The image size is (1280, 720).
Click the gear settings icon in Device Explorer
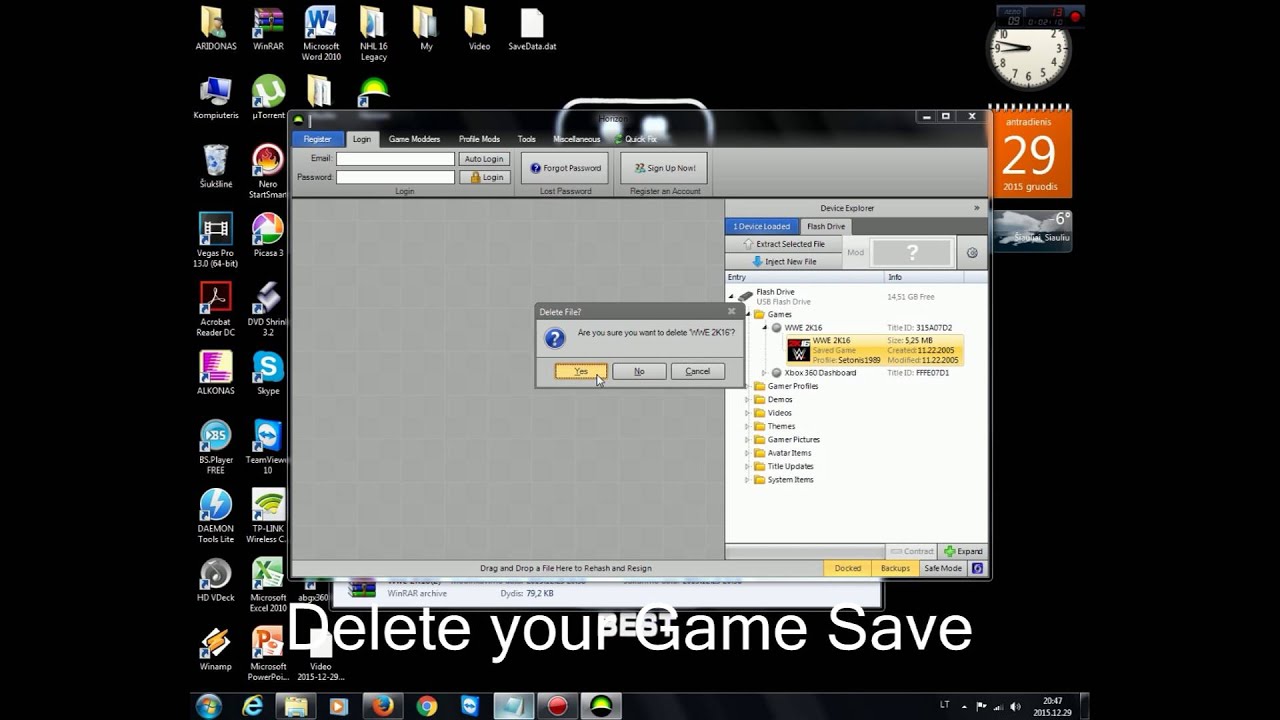pyautogui.click(x=972, y=253)
